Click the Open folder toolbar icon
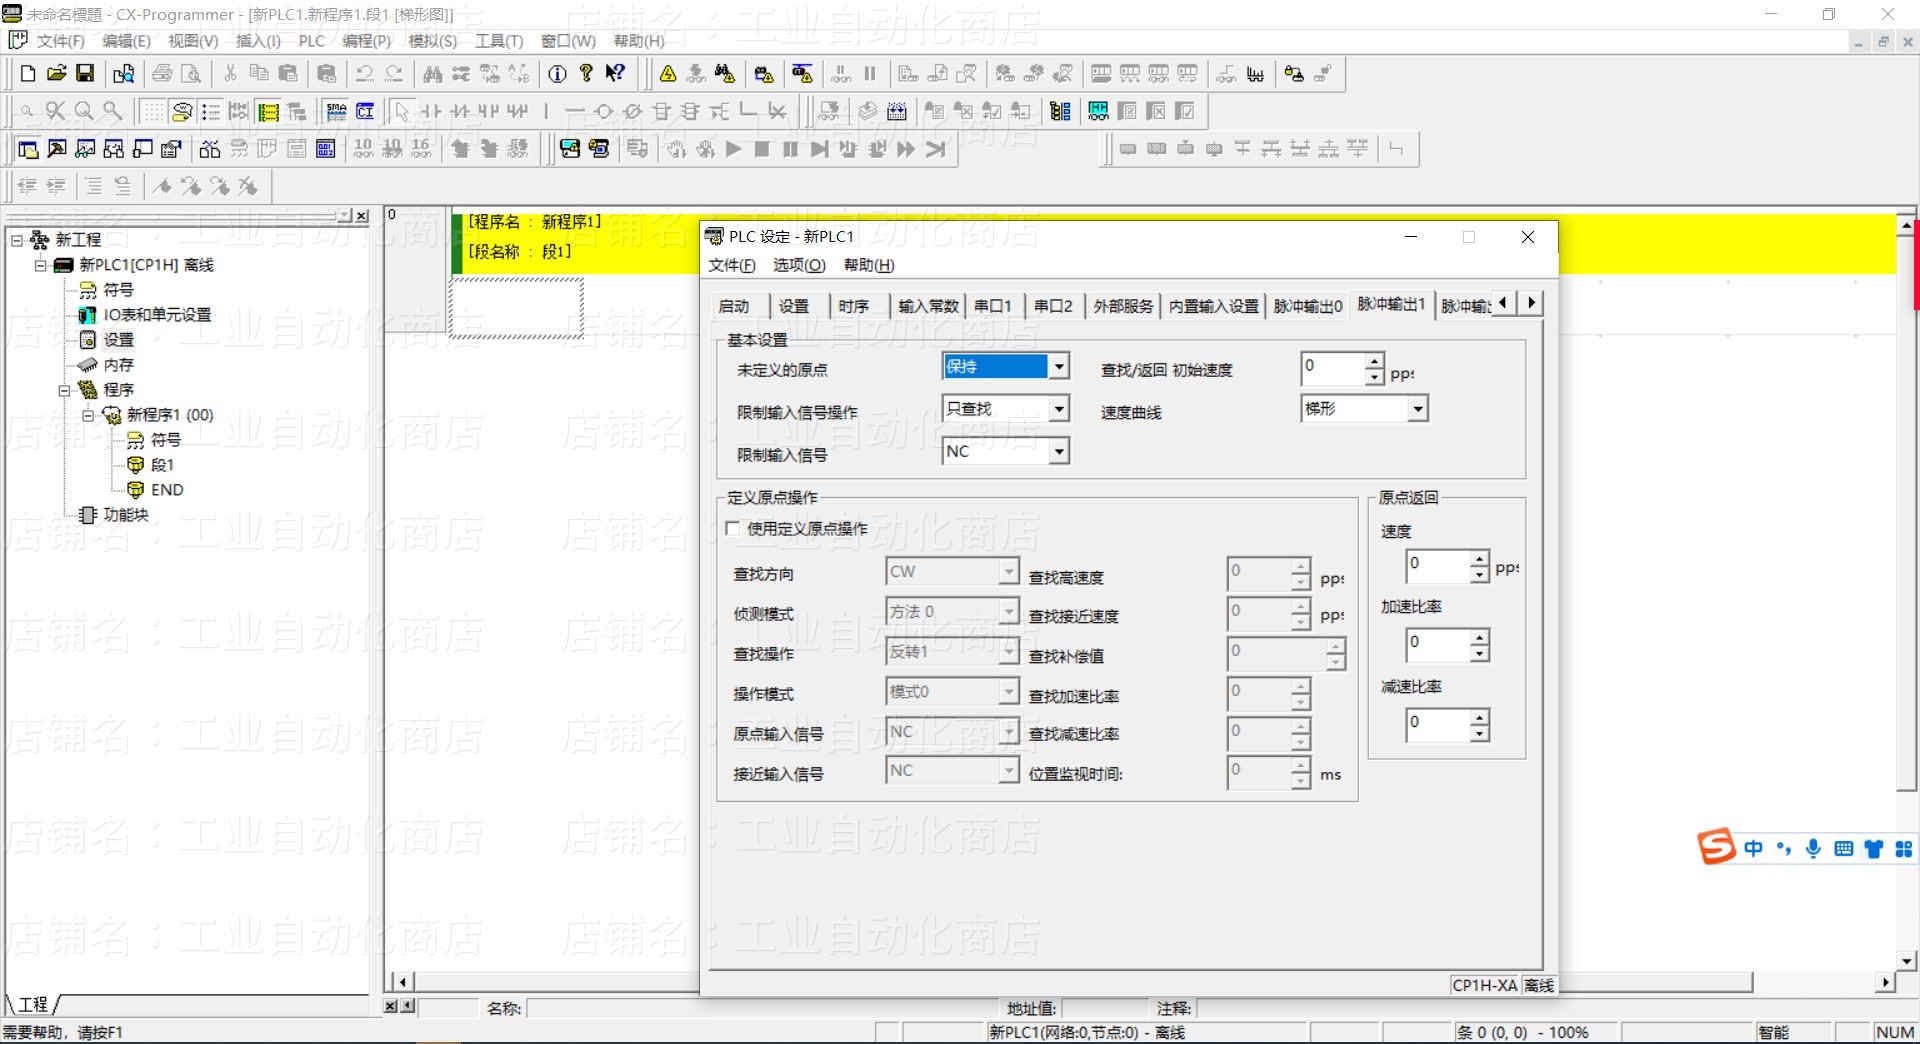Viewport: 1920px width, 1044px height. [x=57, y=74]
